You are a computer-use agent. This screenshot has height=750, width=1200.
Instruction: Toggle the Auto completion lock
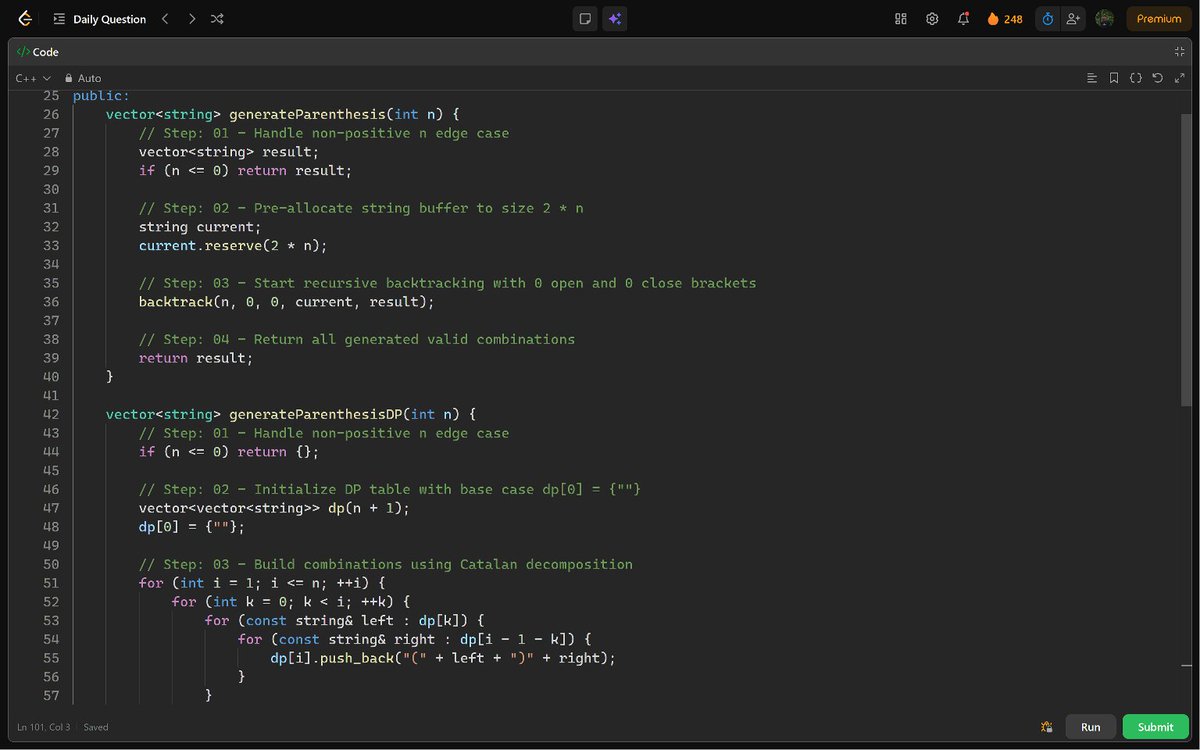tap(83, 78)
